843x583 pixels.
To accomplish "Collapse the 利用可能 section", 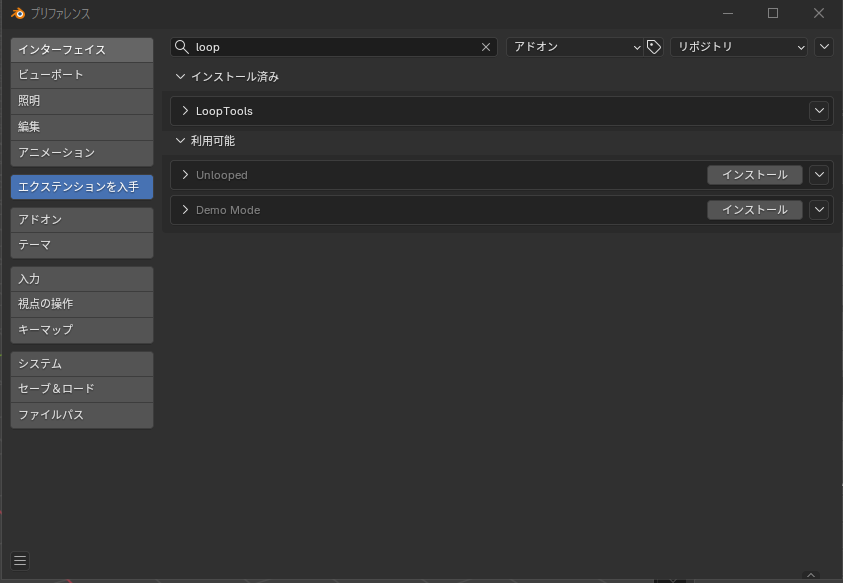I will pyautogui.click(x=181, y=141).
